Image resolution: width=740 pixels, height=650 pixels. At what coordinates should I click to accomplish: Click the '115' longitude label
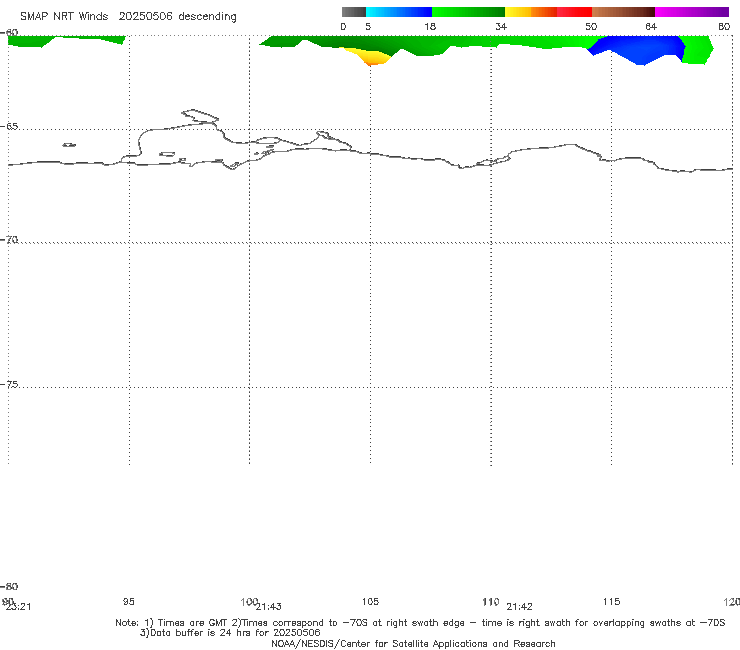coord(612,601)
